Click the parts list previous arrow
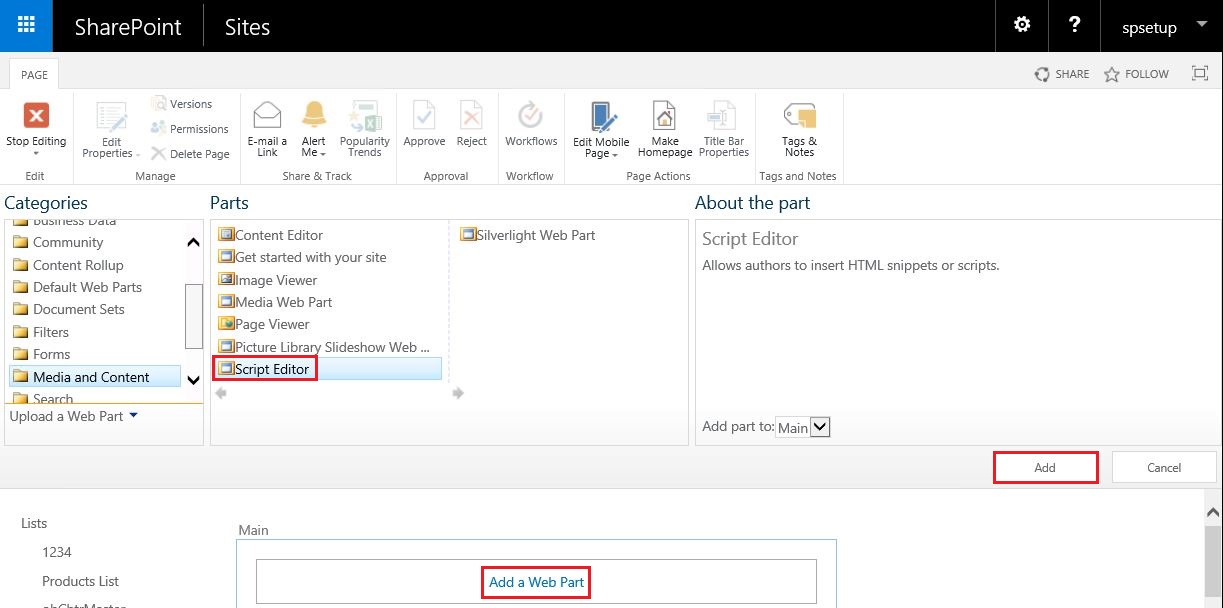Image resolution: width=1223 pixels, height=608 pixels. point(221,394)
